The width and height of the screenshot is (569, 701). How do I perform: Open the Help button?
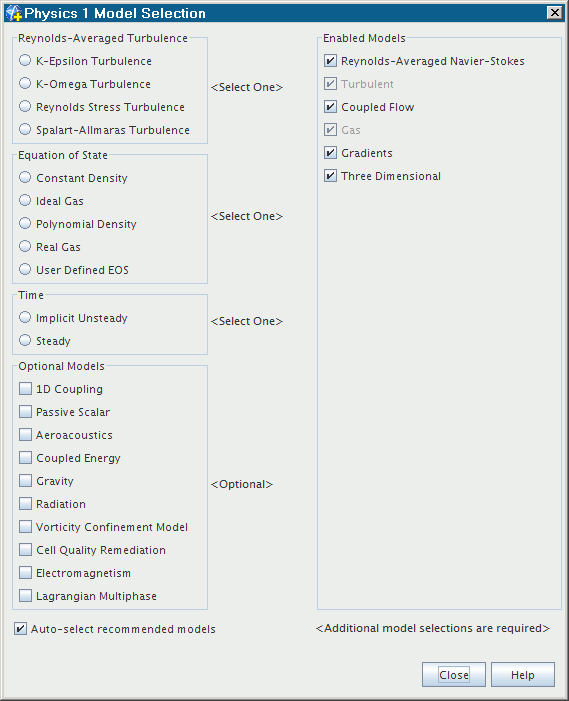click(523, 675)
